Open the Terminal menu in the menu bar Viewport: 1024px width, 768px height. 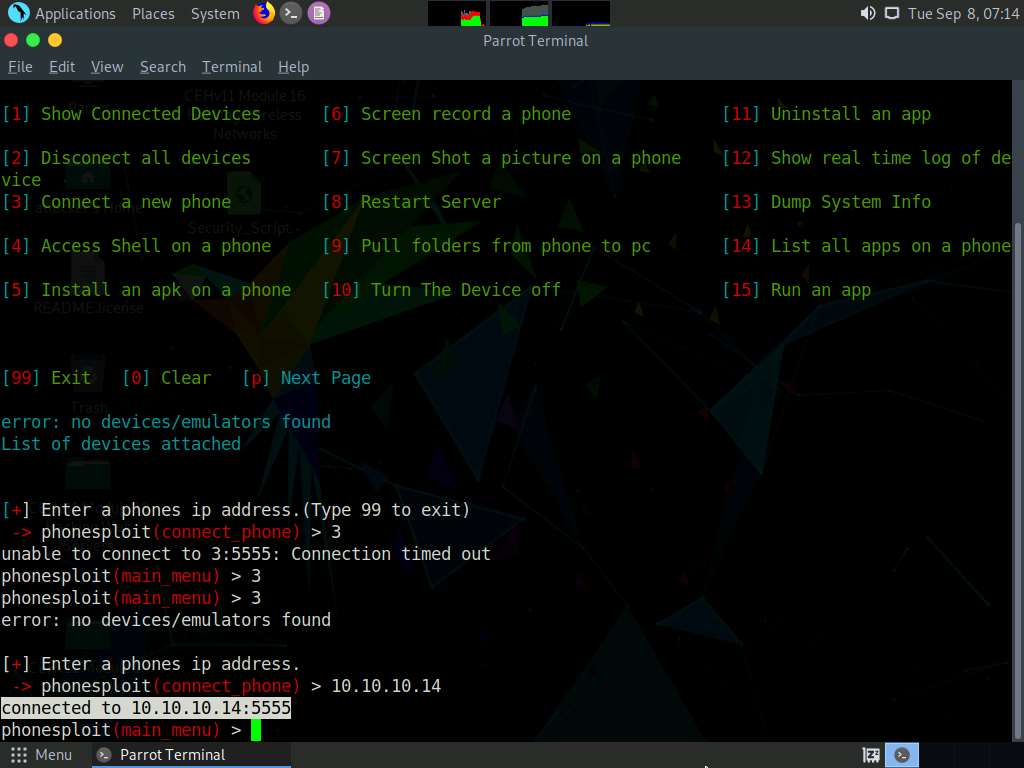click(x=231, y=67)
